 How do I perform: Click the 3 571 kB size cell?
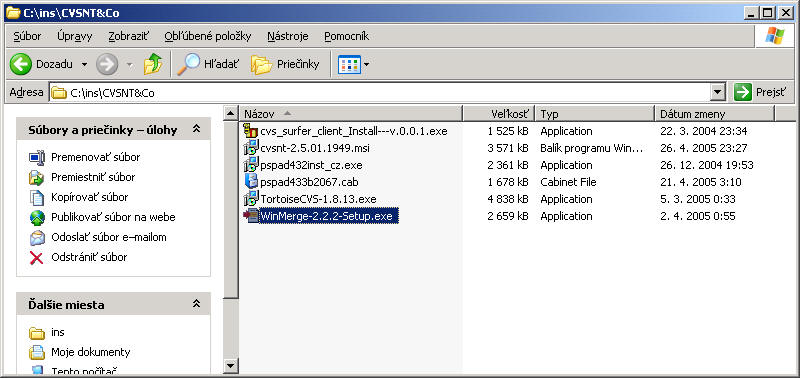click(x=507, y=148)
